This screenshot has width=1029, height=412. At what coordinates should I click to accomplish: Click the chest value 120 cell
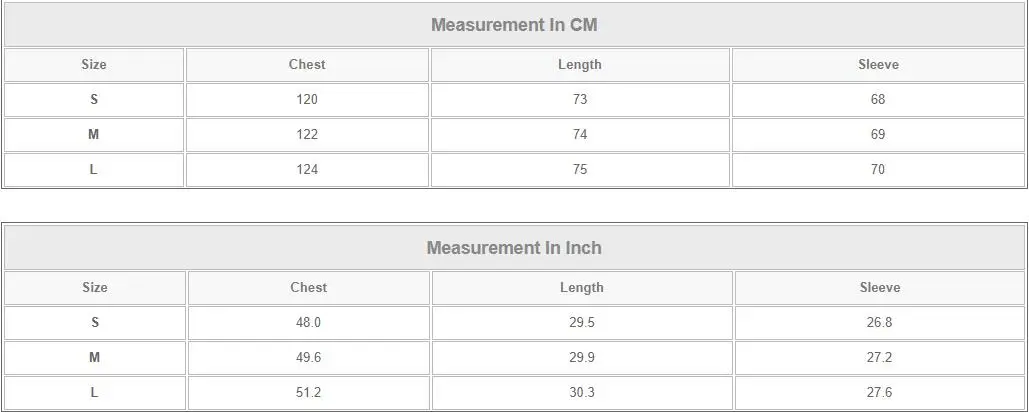pyautogui.click(x=307, y=100)
